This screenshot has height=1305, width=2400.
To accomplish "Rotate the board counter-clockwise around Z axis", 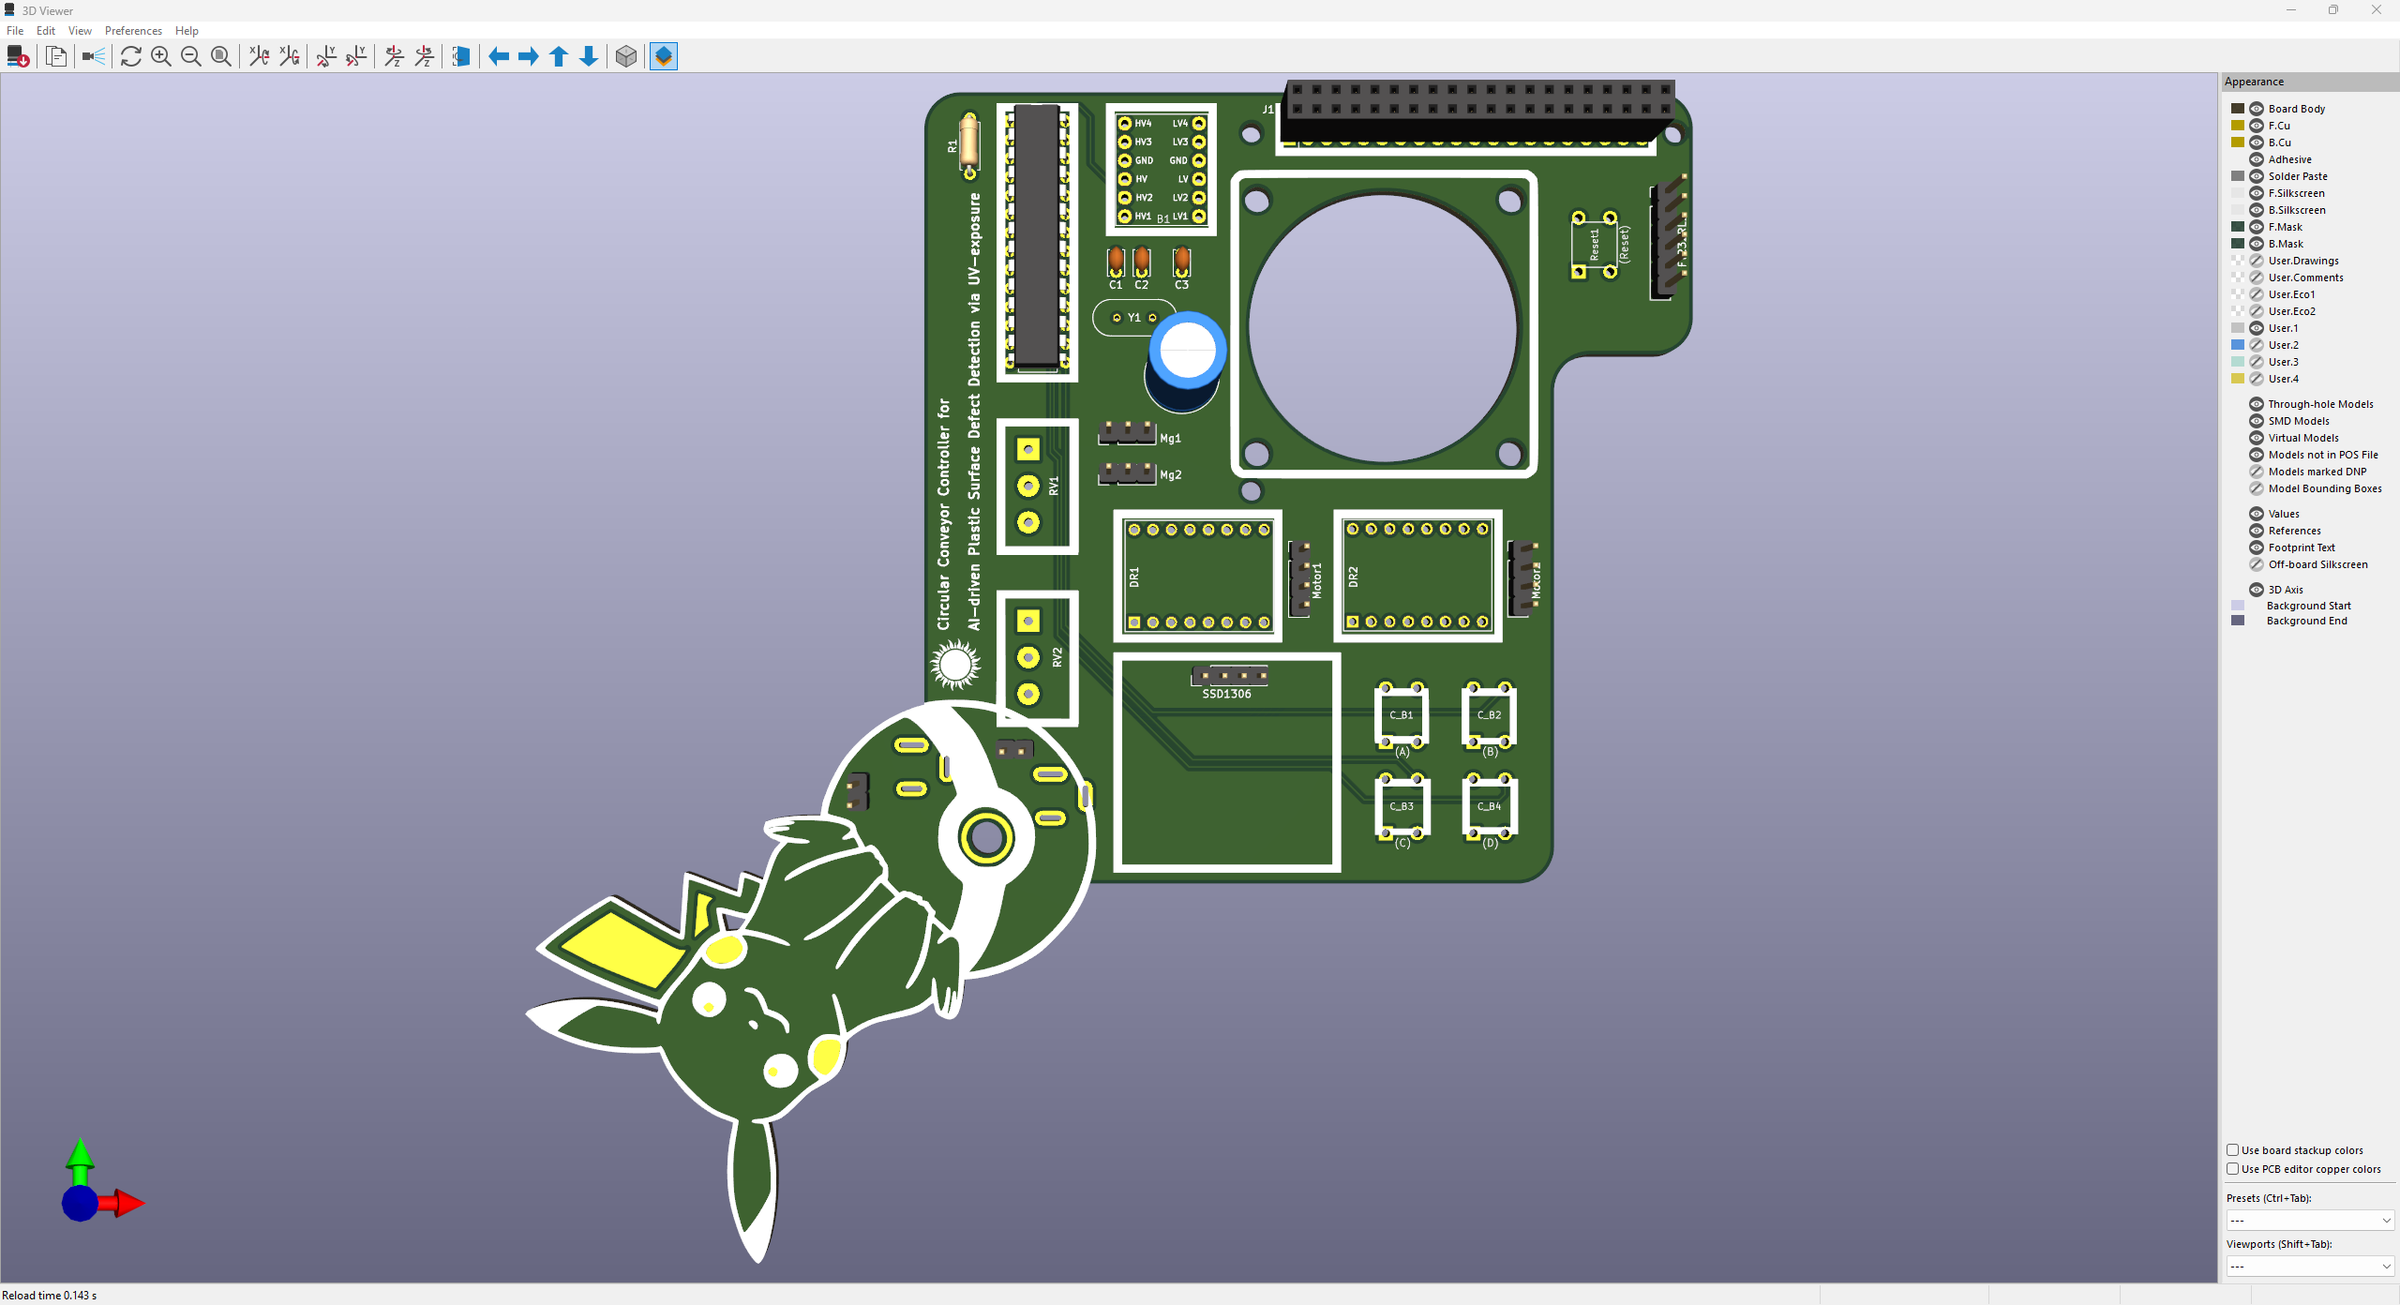I will [x=424, y=57].
